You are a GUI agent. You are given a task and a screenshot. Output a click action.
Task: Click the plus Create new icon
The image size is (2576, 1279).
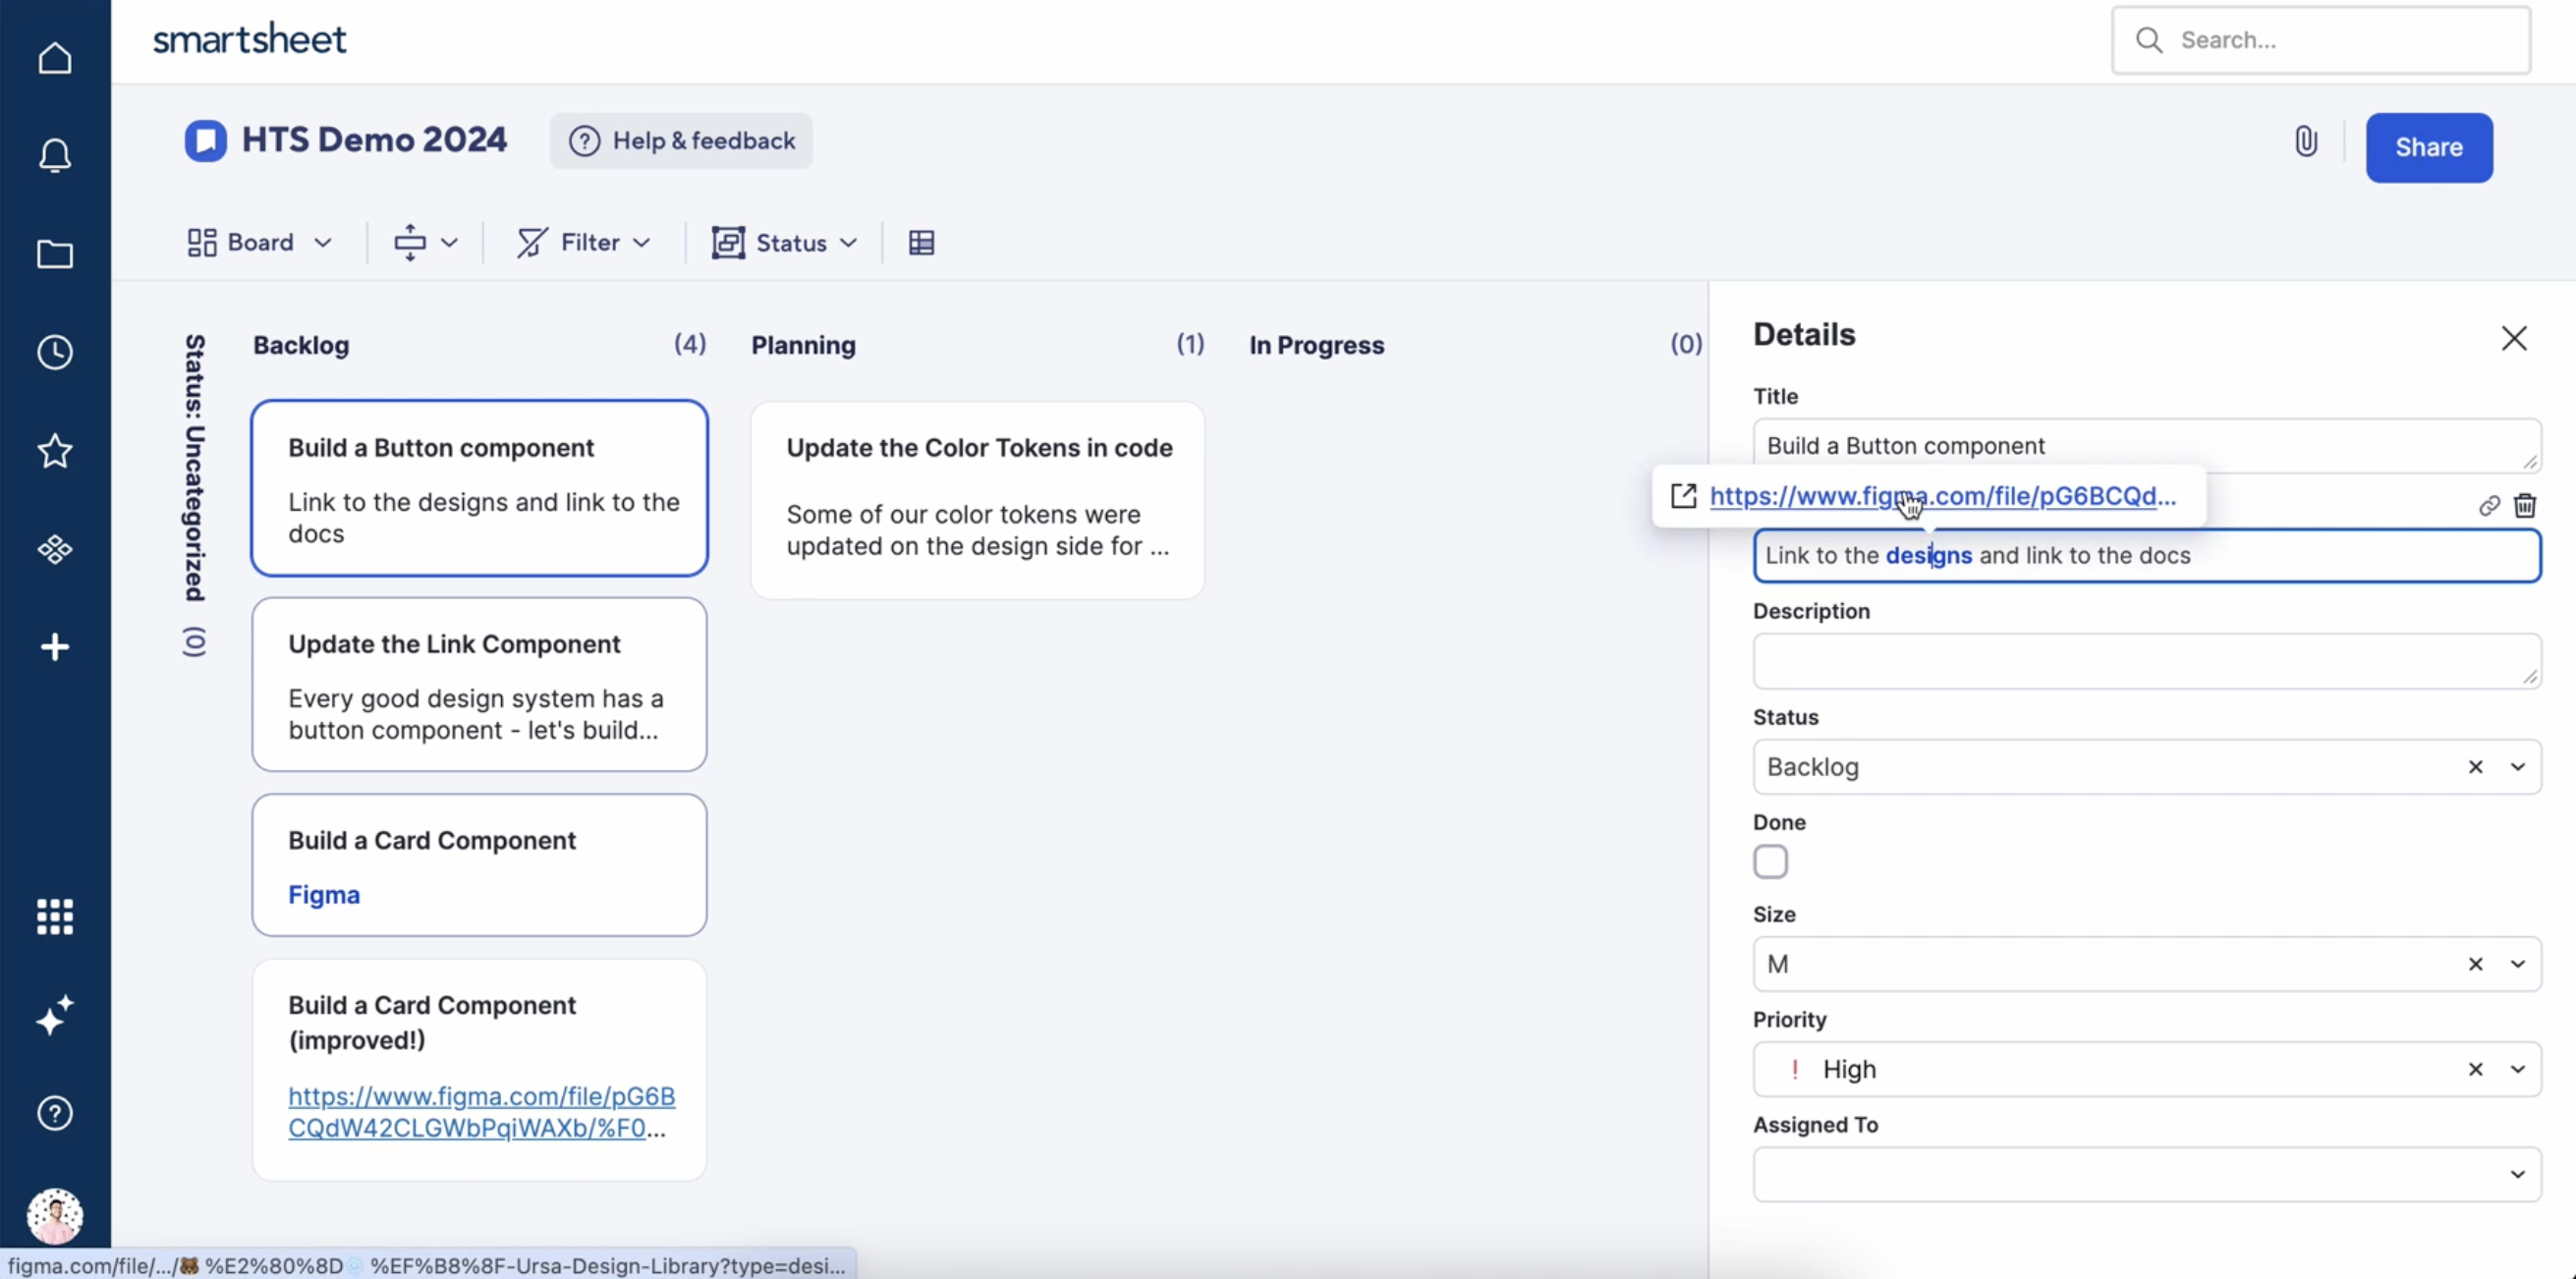tap(55, 647)
